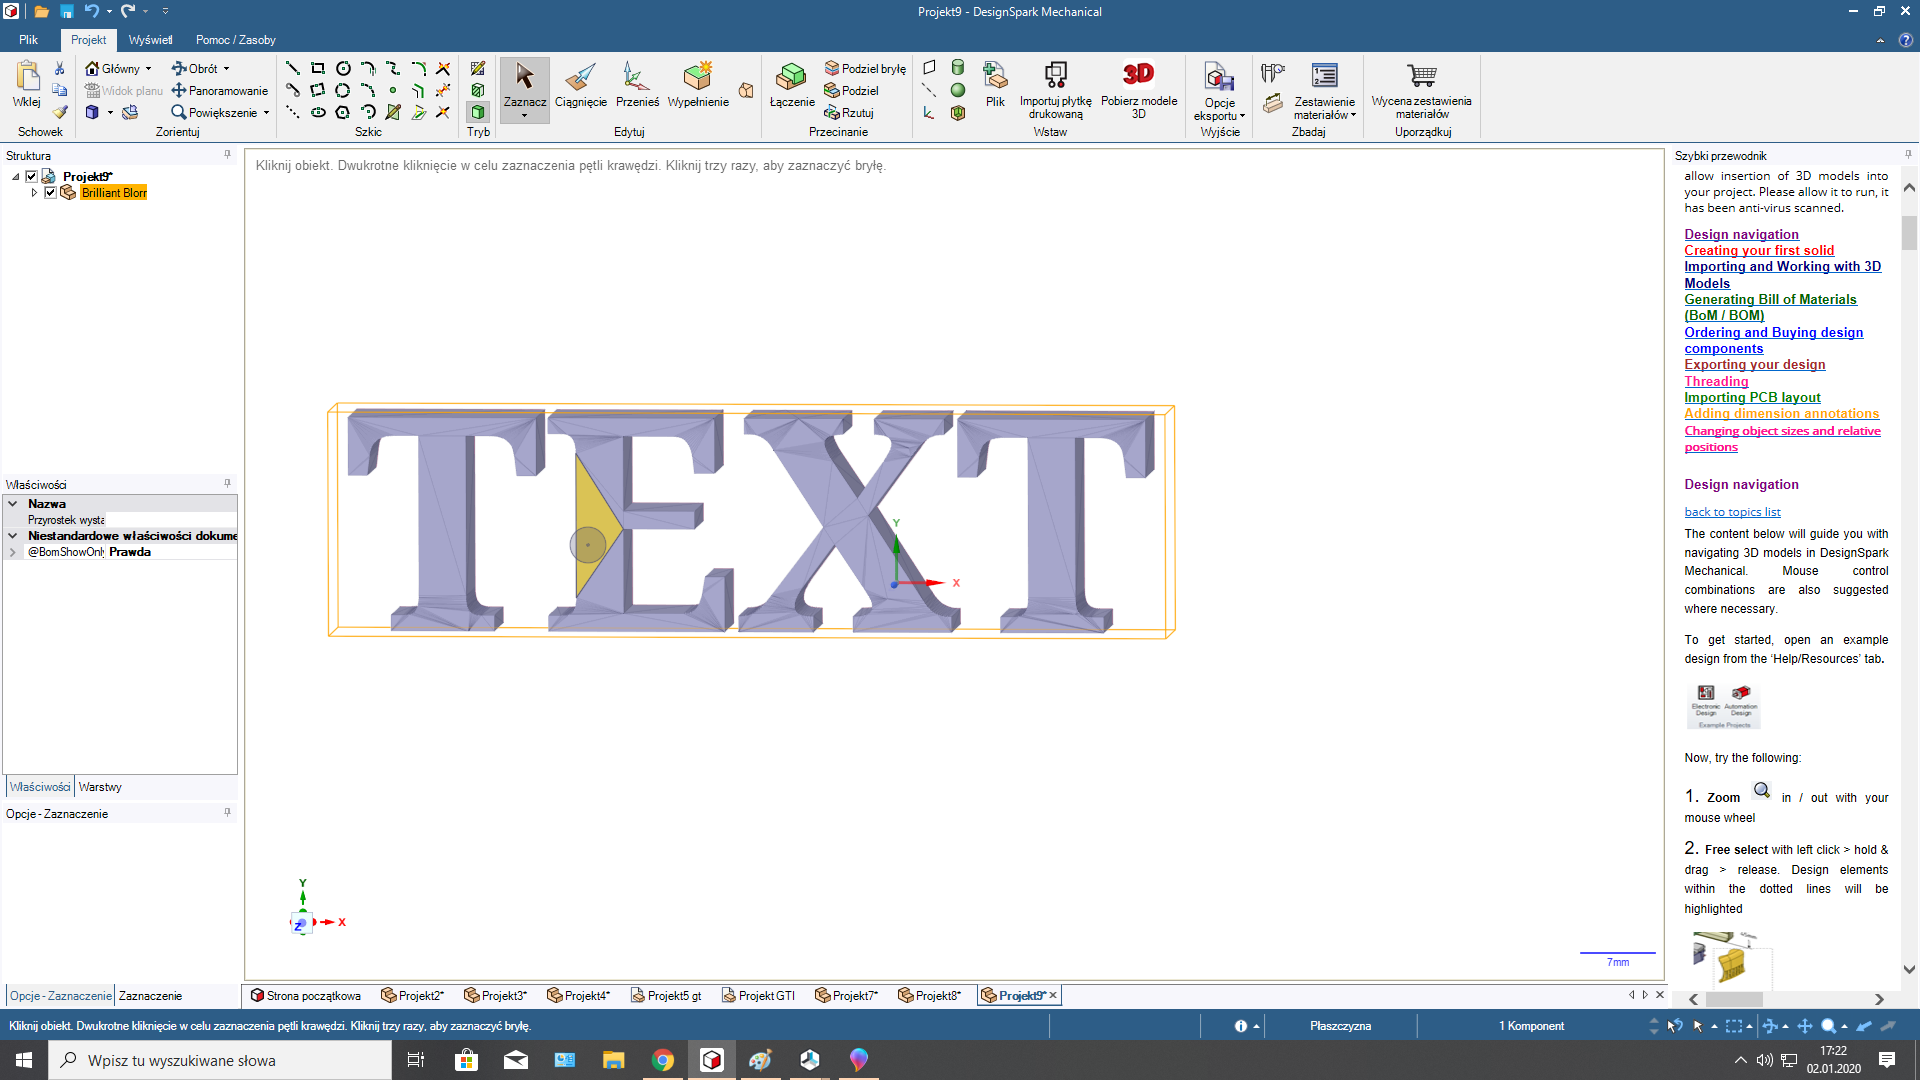This screenshot has height=1080, width=1920.
Task: Click Importuj płytkę drukowaną icon
Action: [x=1055, y=76]
